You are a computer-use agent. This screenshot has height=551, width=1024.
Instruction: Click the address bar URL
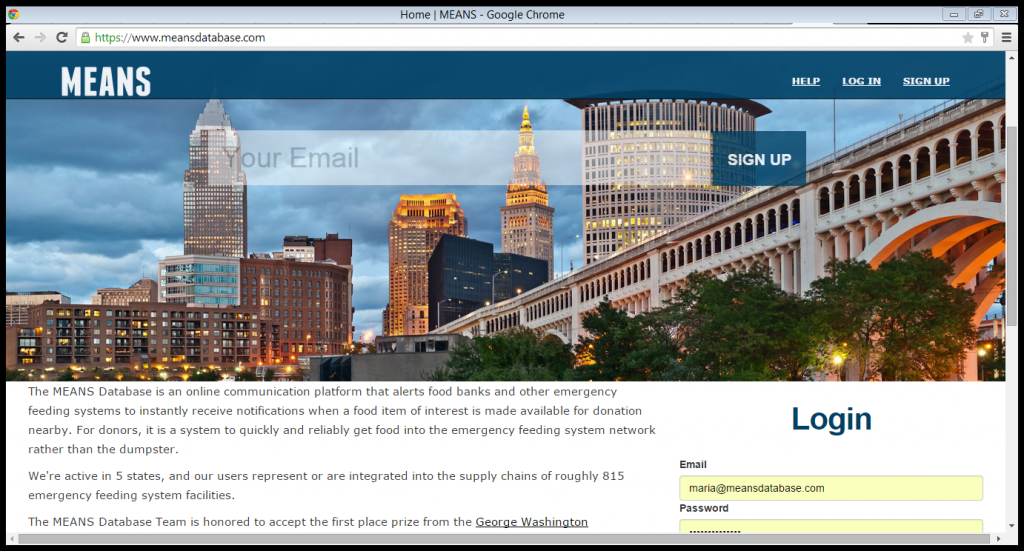pos(180,38)
